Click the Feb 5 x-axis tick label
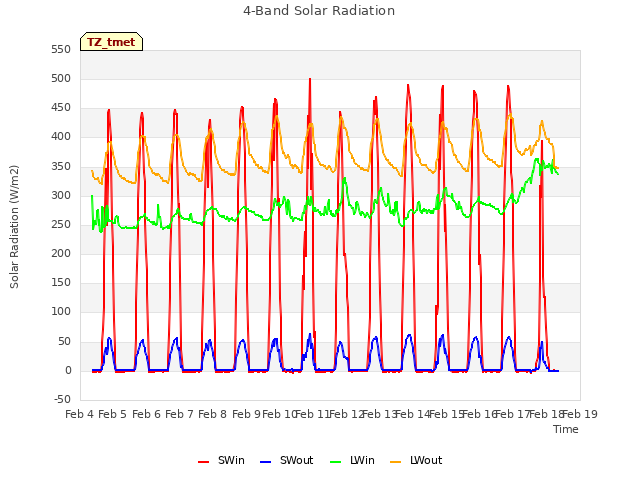 [113, 414]
